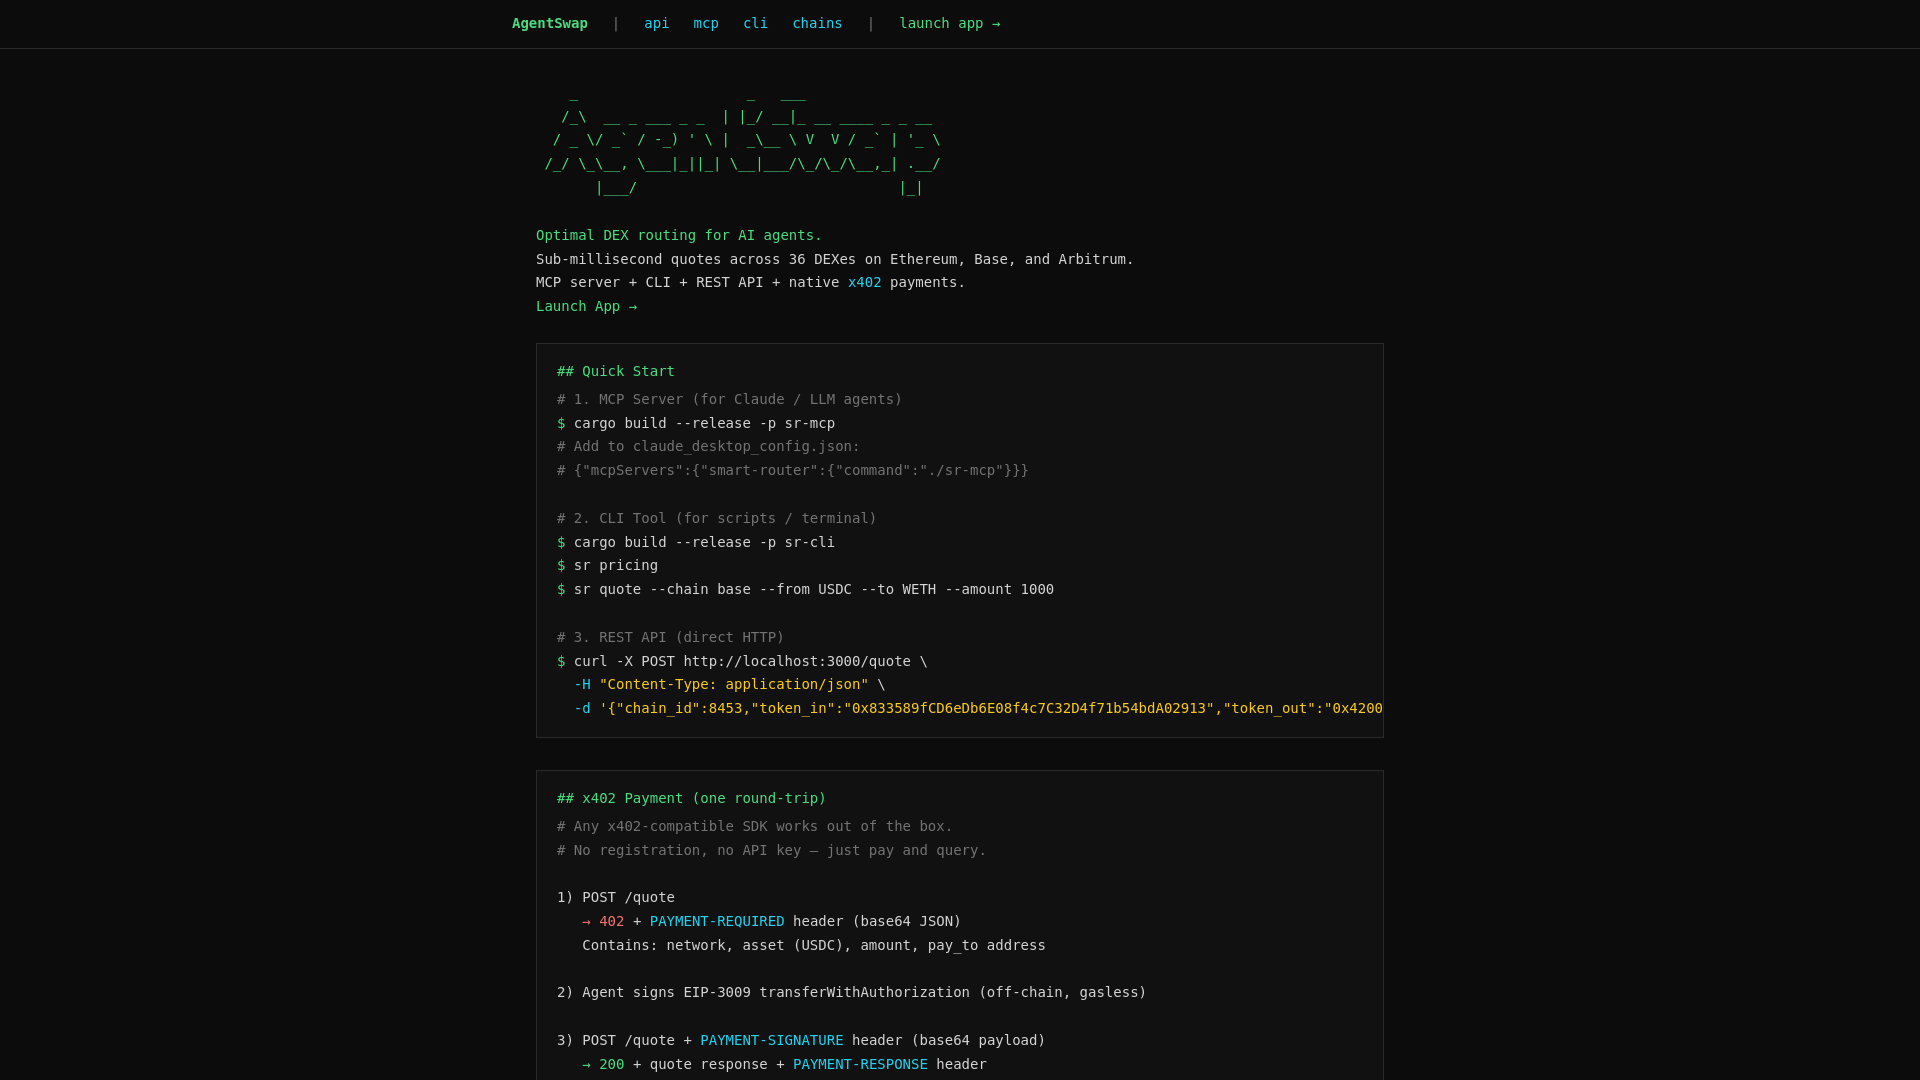This screenshot has width=1920, height=1080.
Task: Click the EIP-3009 transferWithAuthorization line
Action: 851,992
